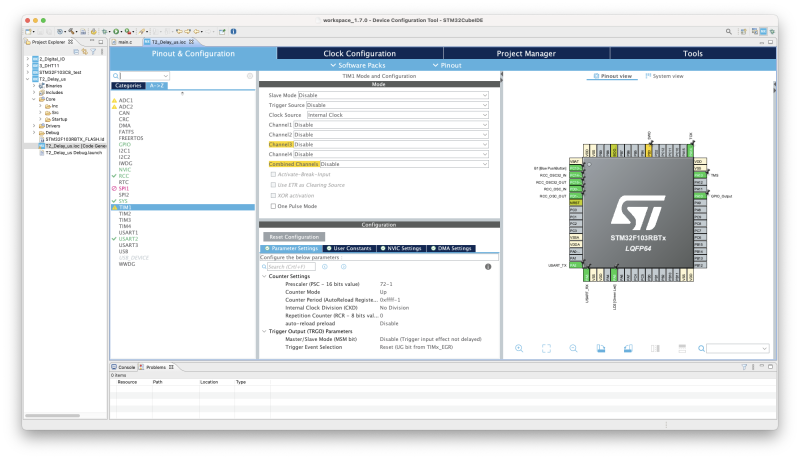
Task: Click the Collapse All icon in Project Explorer
Action: [x=76, y=52]
